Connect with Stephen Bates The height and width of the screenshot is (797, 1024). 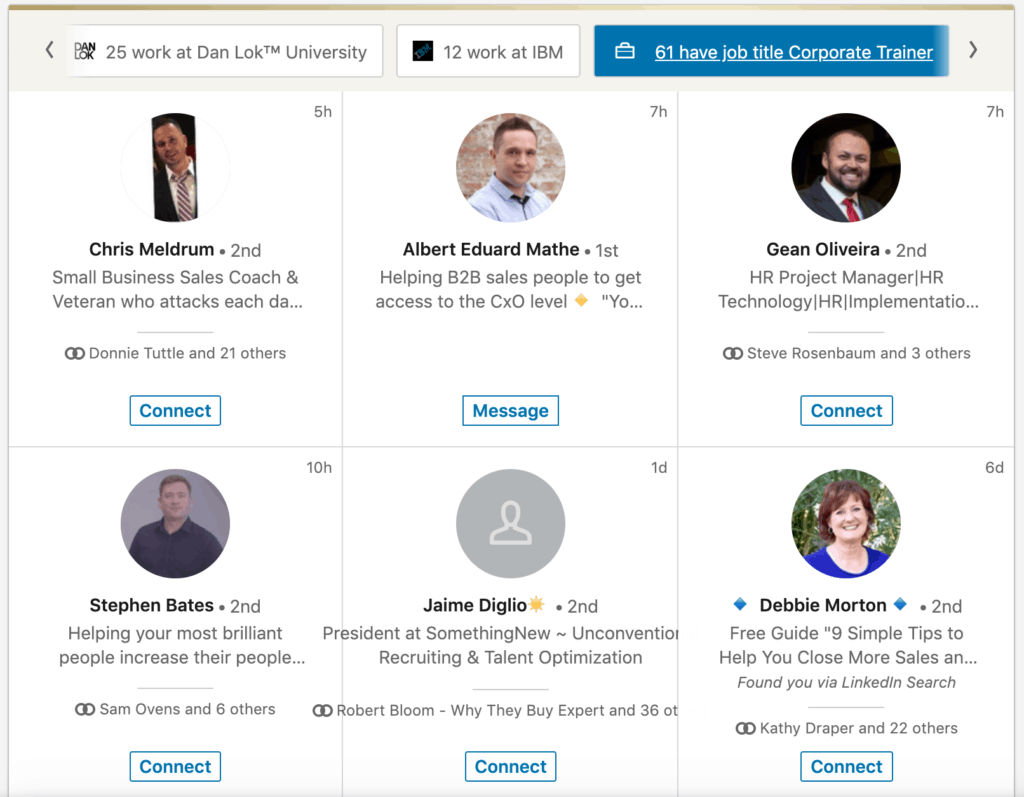(x=175, y=766)
